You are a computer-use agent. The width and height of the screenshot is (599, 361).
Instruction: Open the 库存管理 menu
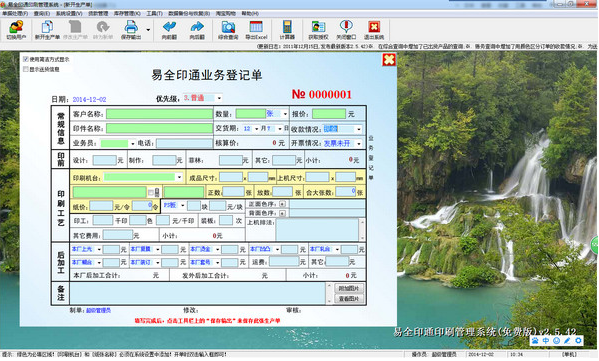[x=127, y=13]
